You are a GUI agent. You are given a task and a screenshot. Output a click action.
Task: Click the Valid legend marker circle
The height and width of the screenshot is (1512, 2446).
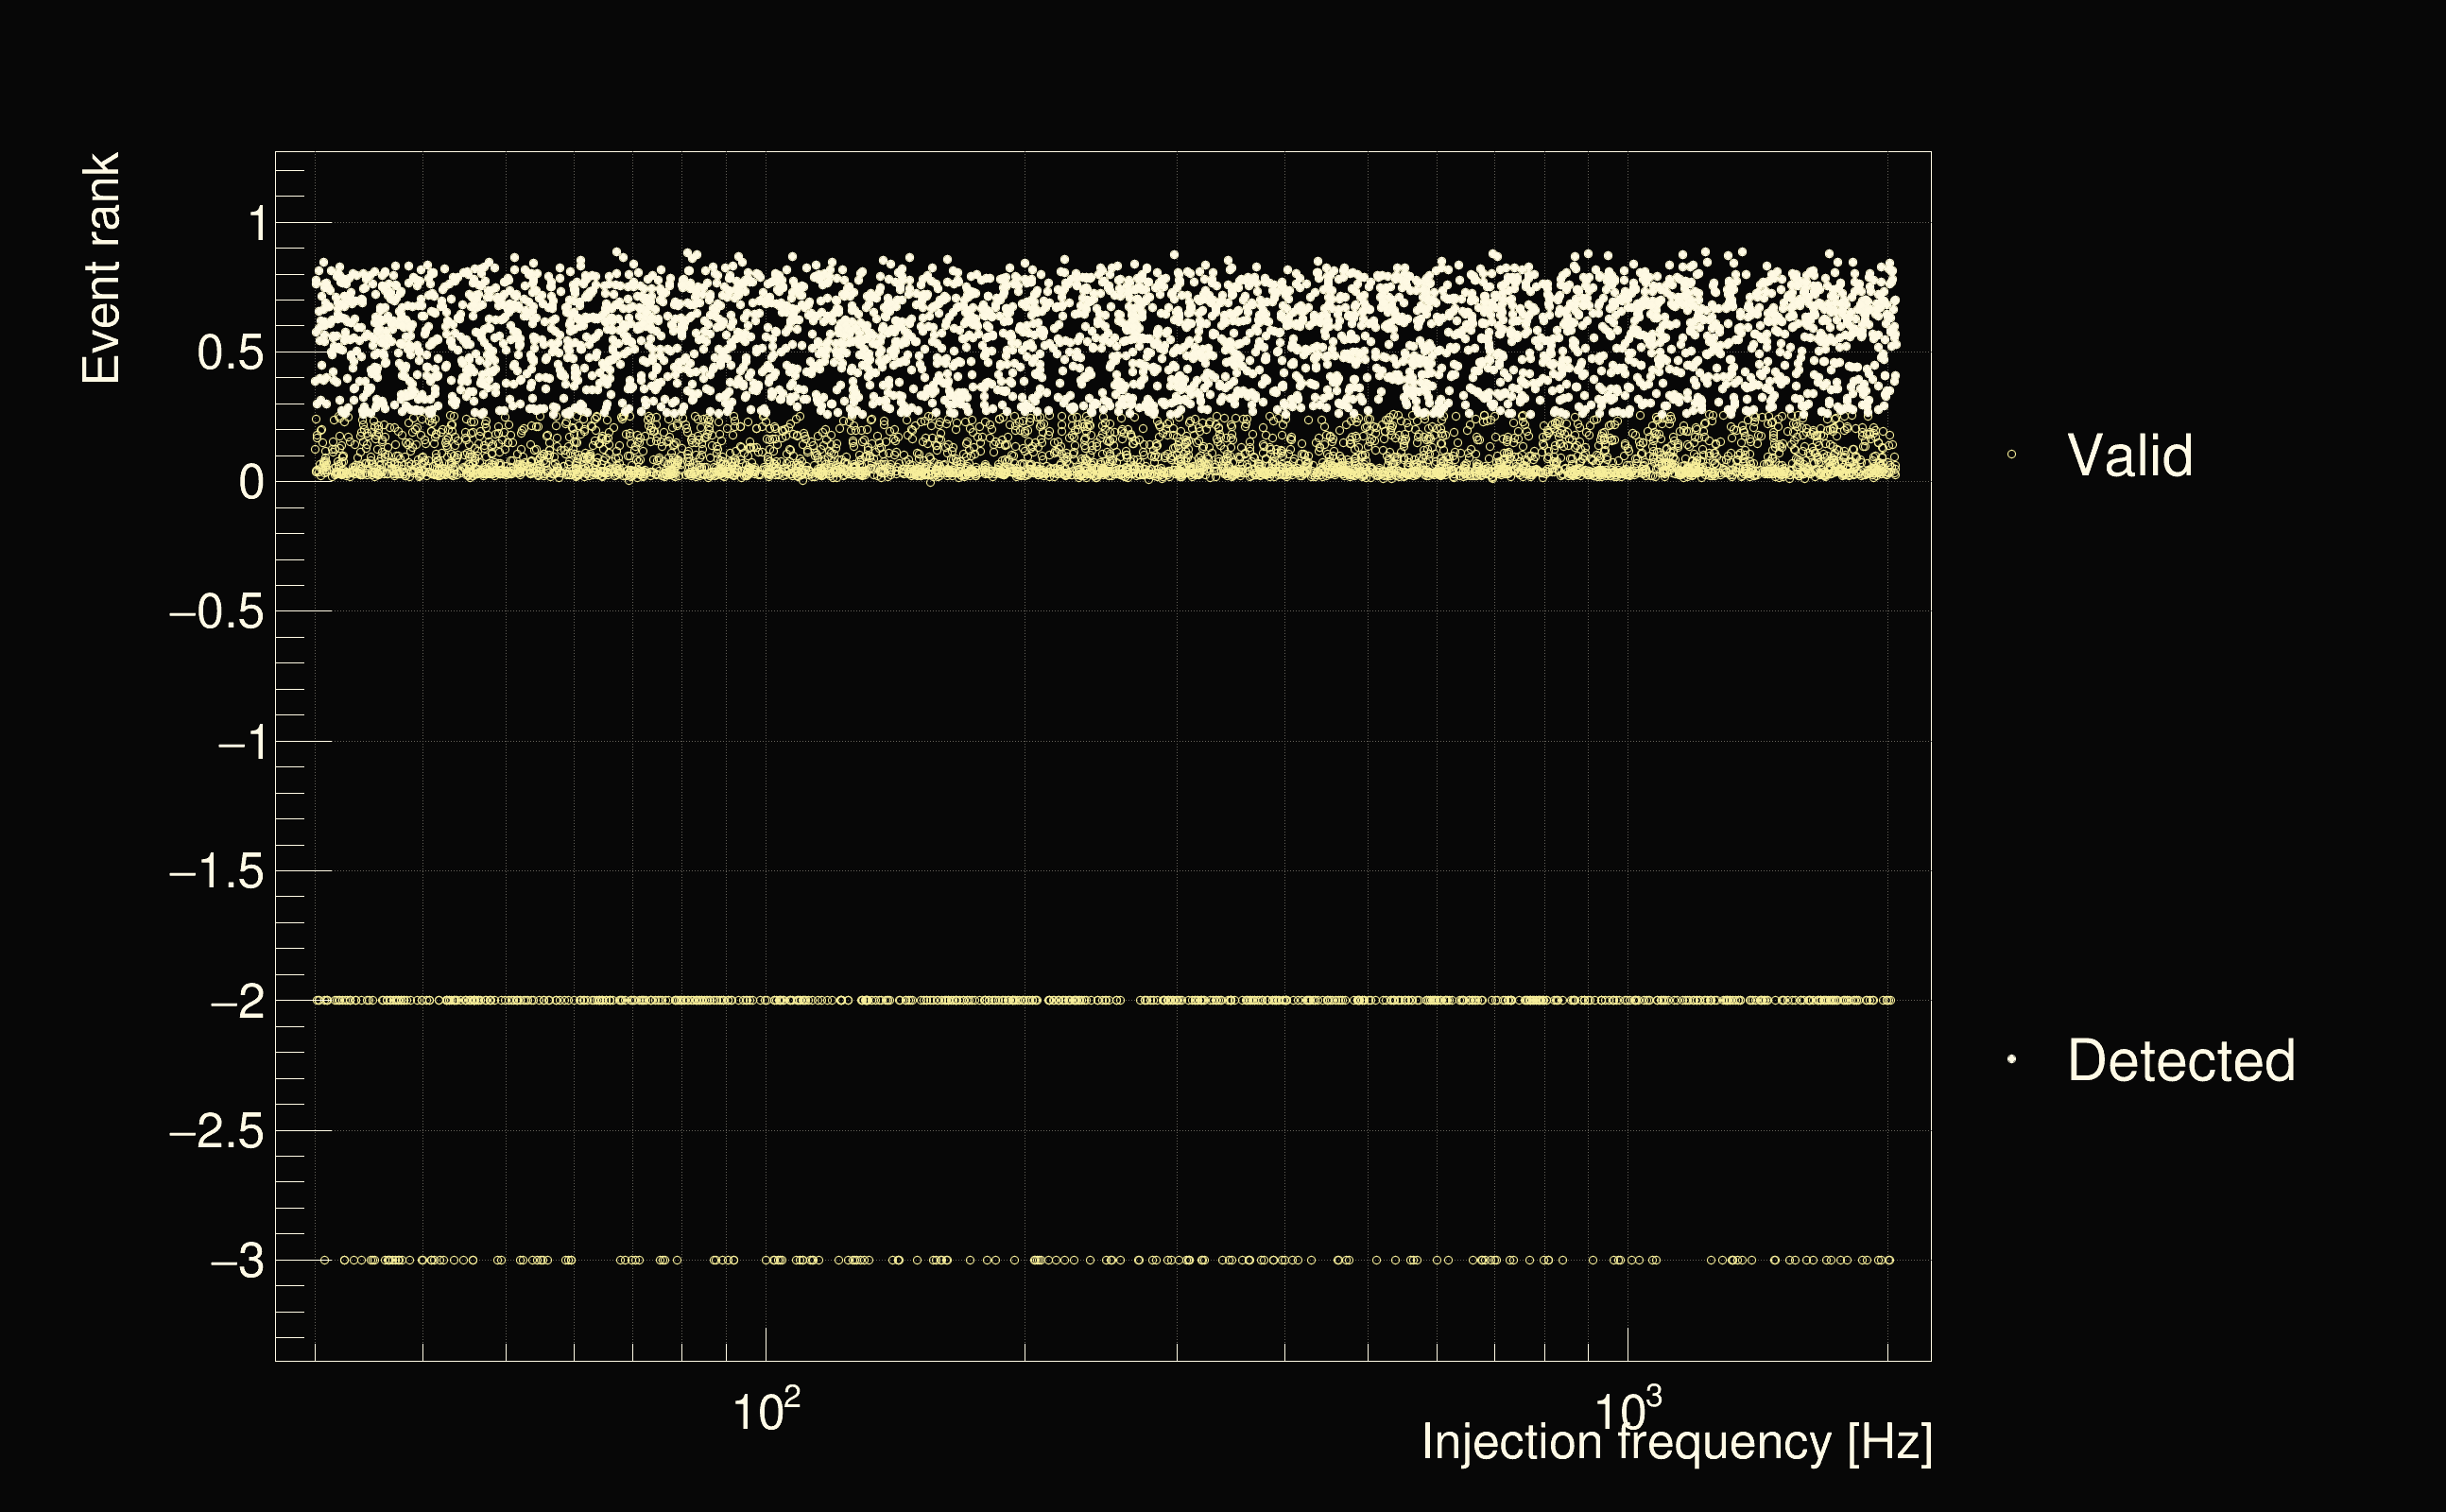coord(2011,455)
